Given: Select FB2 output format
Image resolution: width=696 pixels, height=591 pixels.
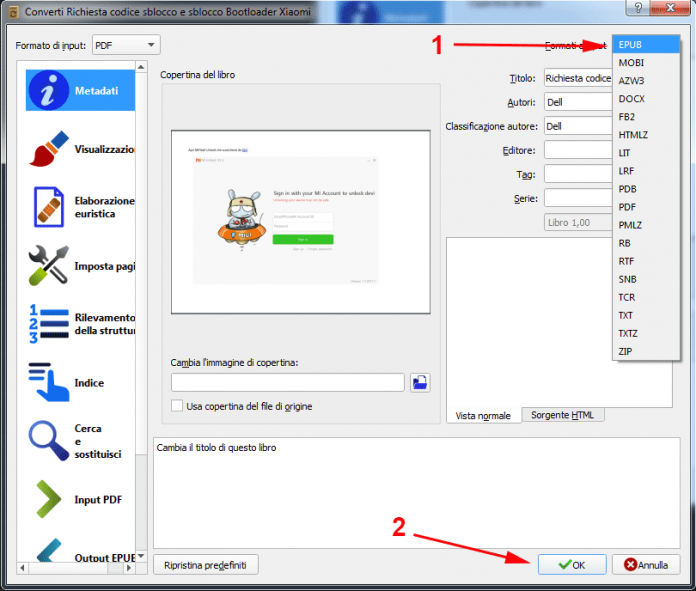Looking at the screenshot, I should pyautogui.click(x=646, y=117).
